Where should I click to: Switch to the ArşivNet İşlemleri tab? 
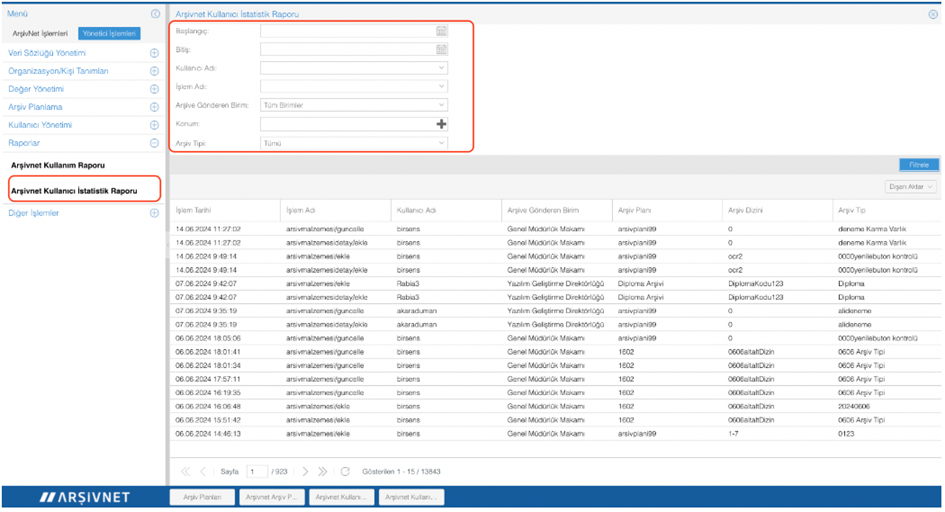(x=38, y=34)
